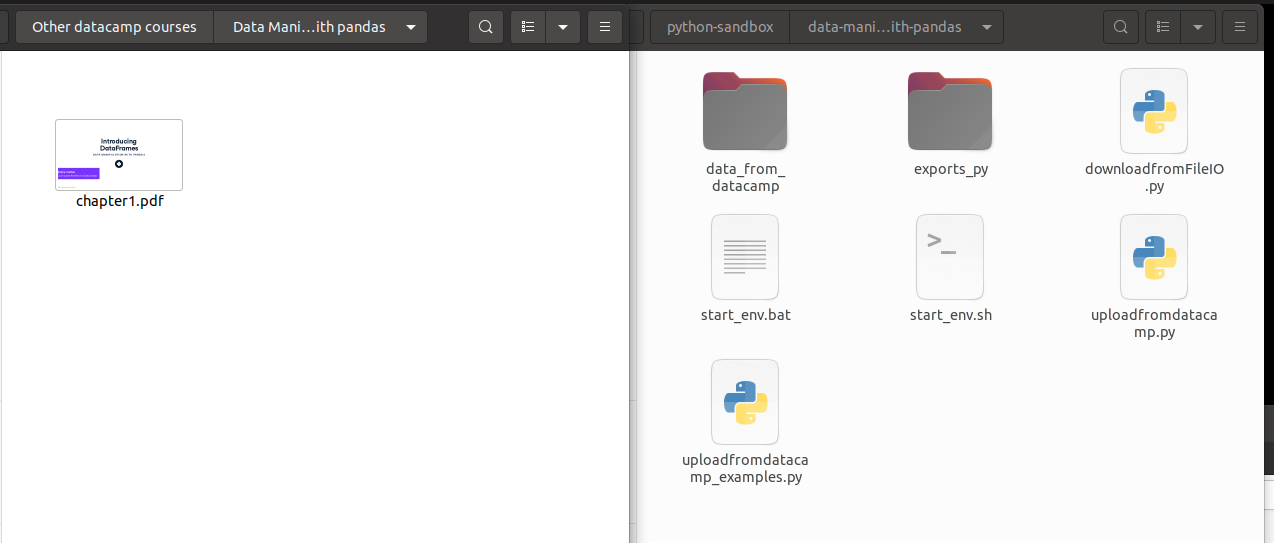The image size is (1274, 543).
Task: Select the start_env.sh shell script
Action: pos(950,257)
